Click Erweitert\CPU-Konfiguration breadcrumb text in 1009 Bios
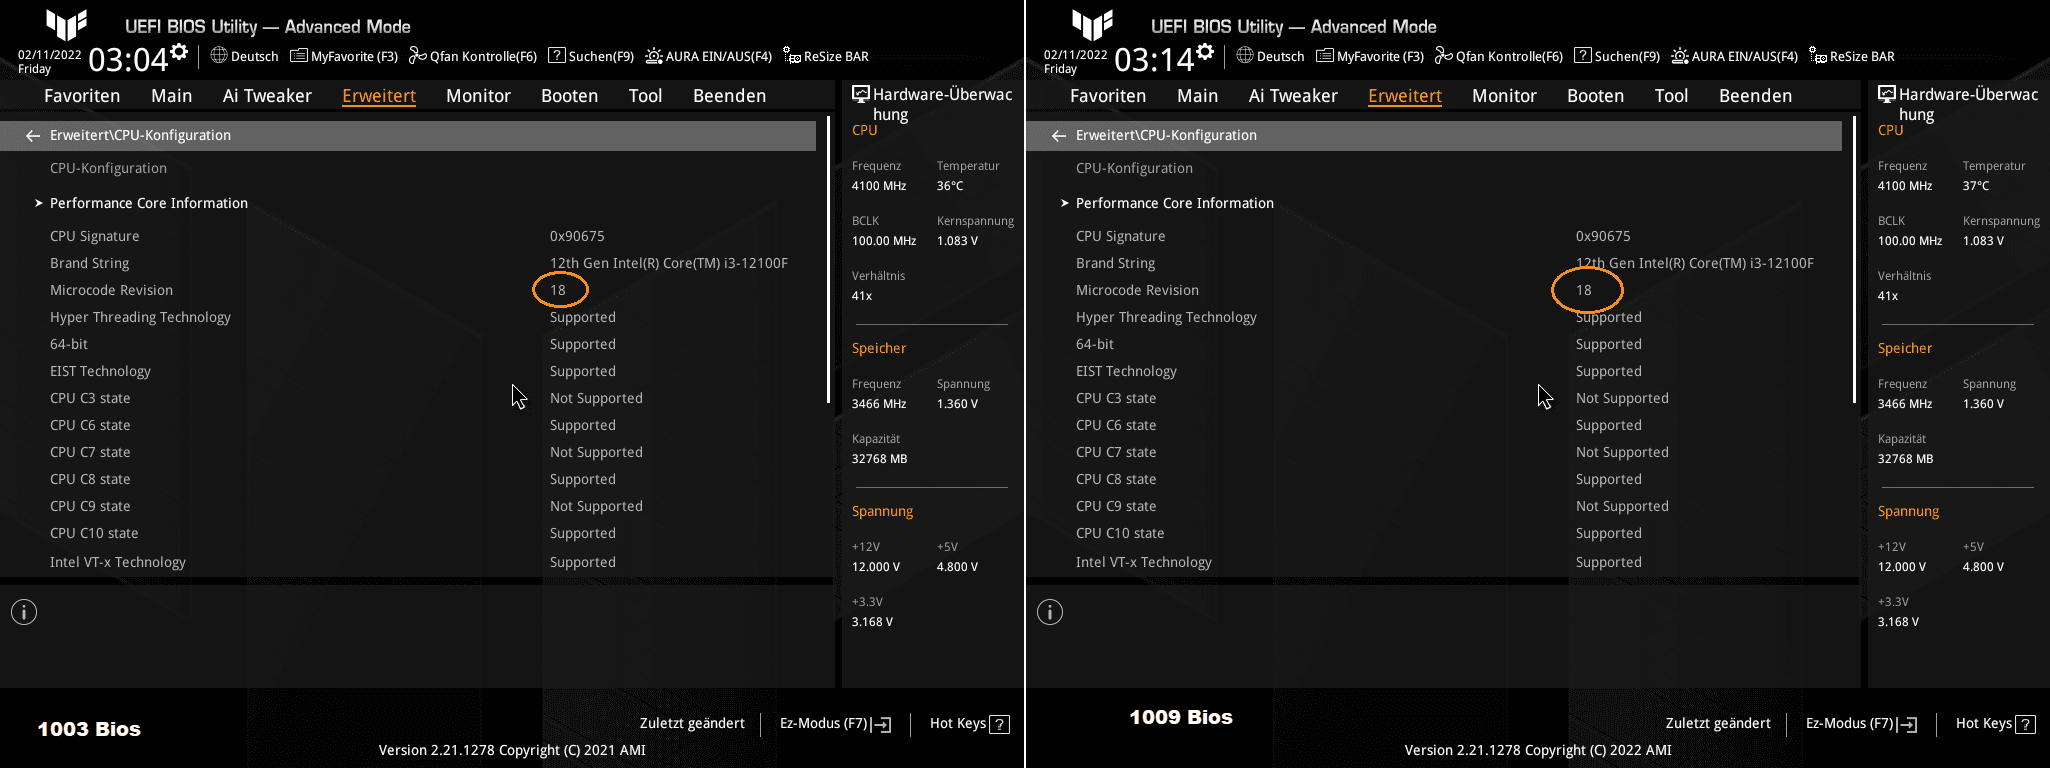 (x=1166, y=135)
